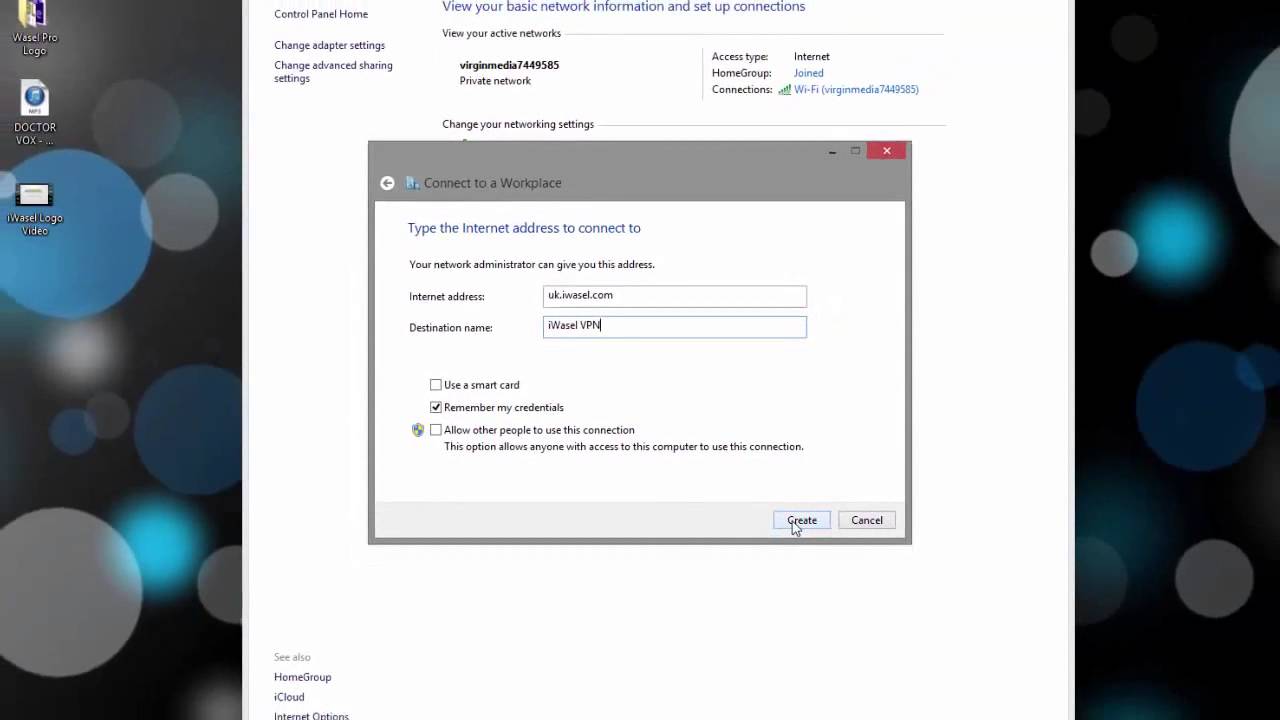
Task: Click the Create button
Action: coord(802,520)
